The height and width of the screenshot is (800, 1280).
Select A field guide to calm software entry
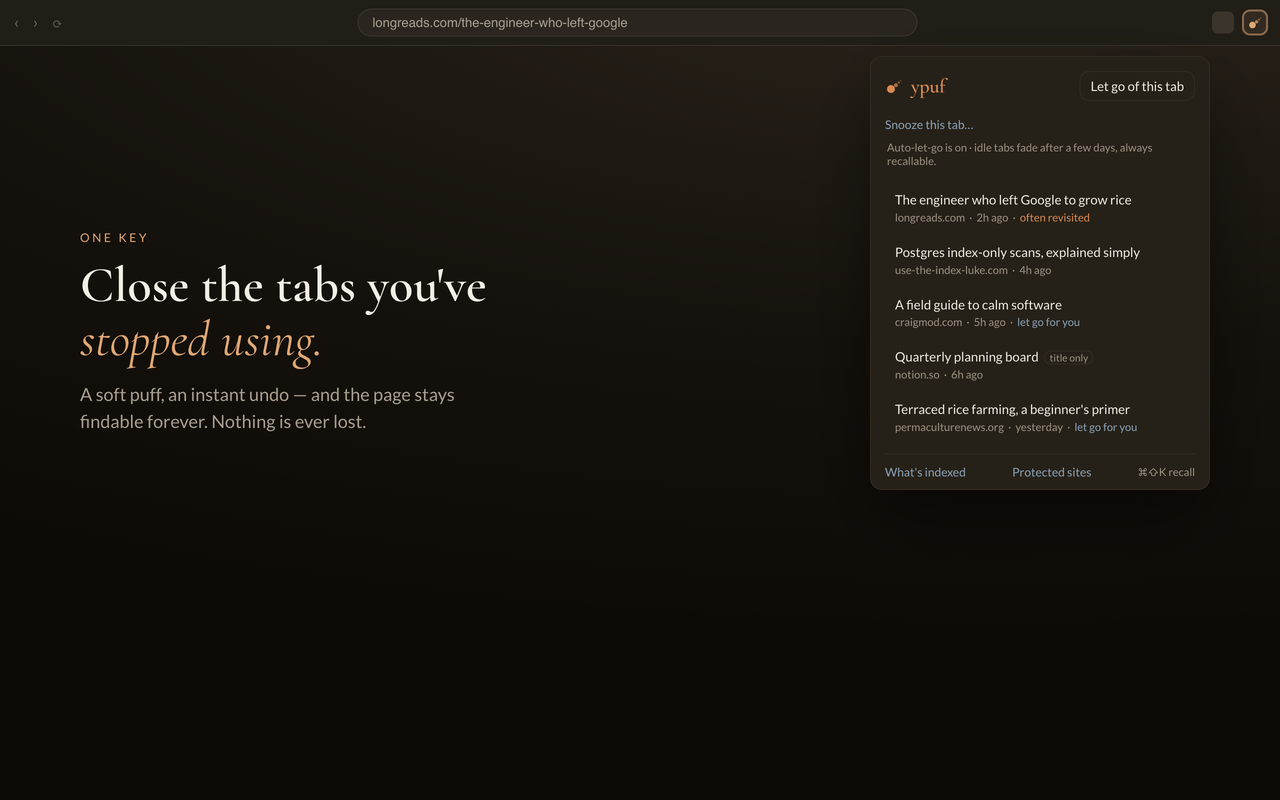[x=1040, y=313]
